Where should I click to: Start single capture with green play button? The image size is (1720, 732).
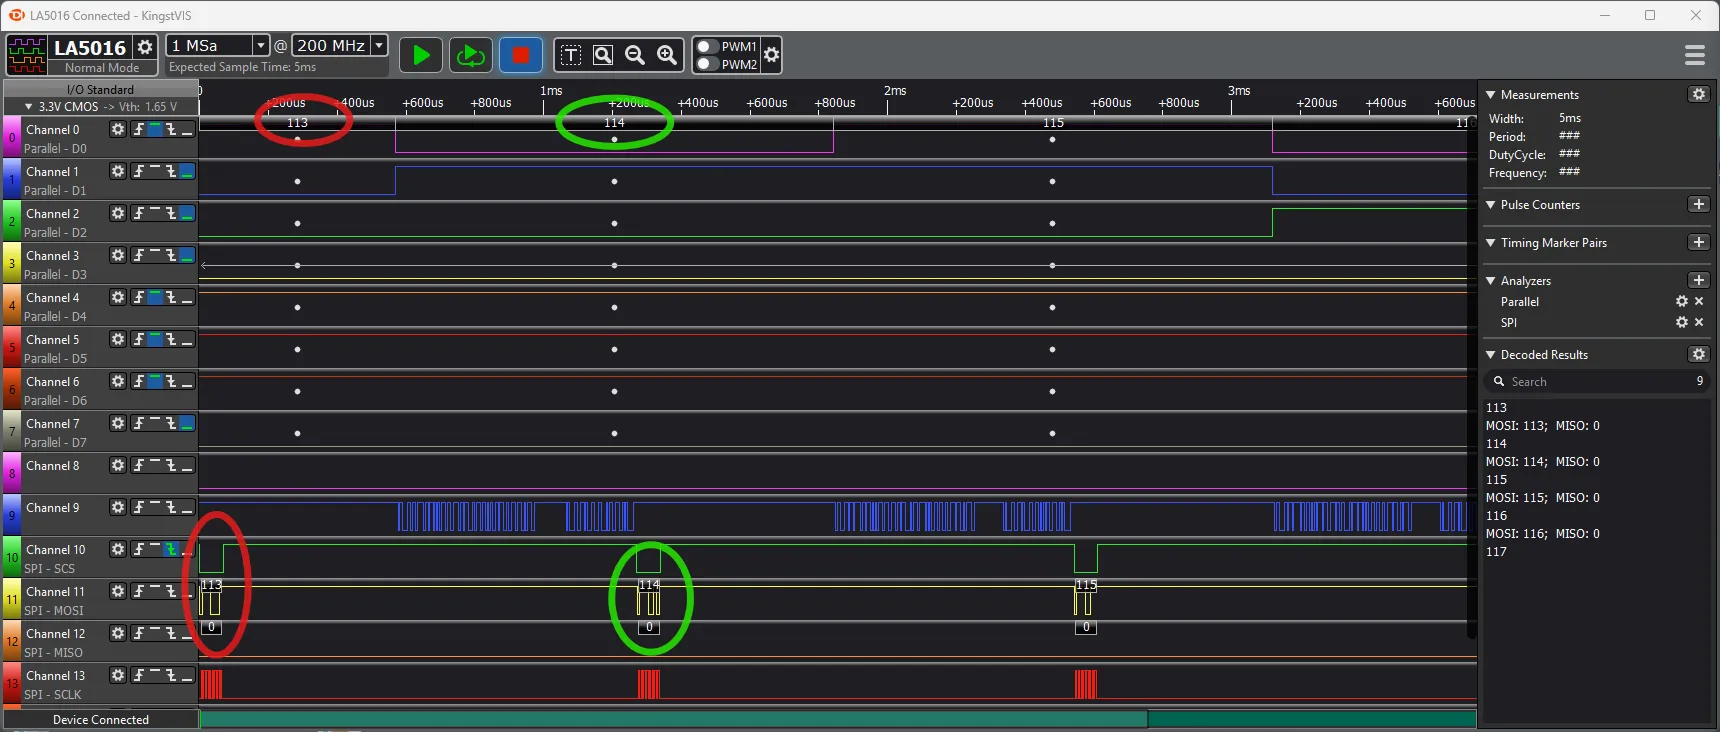click(x=421, y=55)
